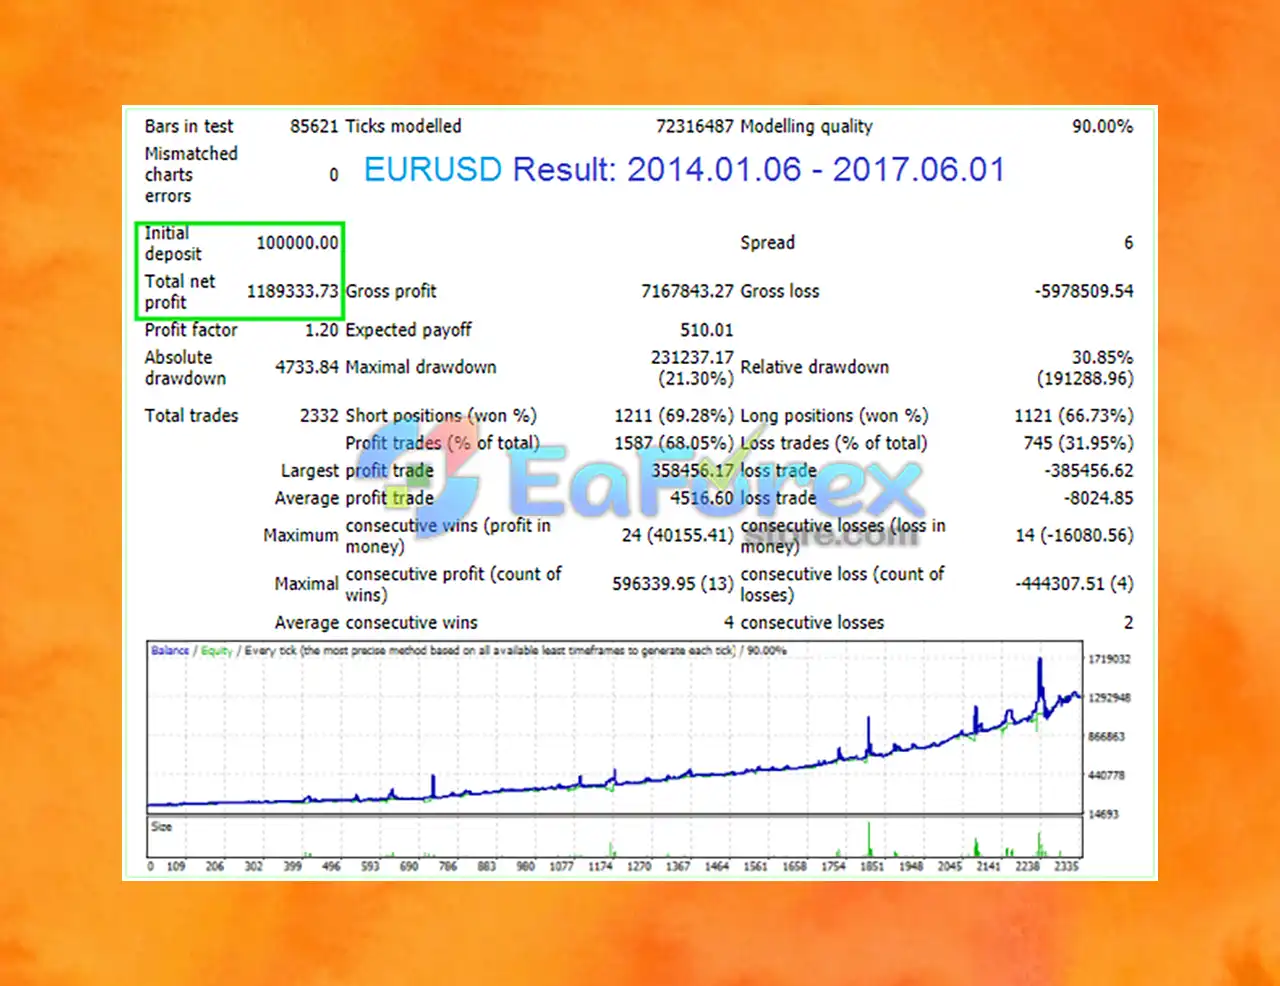Select the 1121 (66.73%) long positions value

point(1074,416)
